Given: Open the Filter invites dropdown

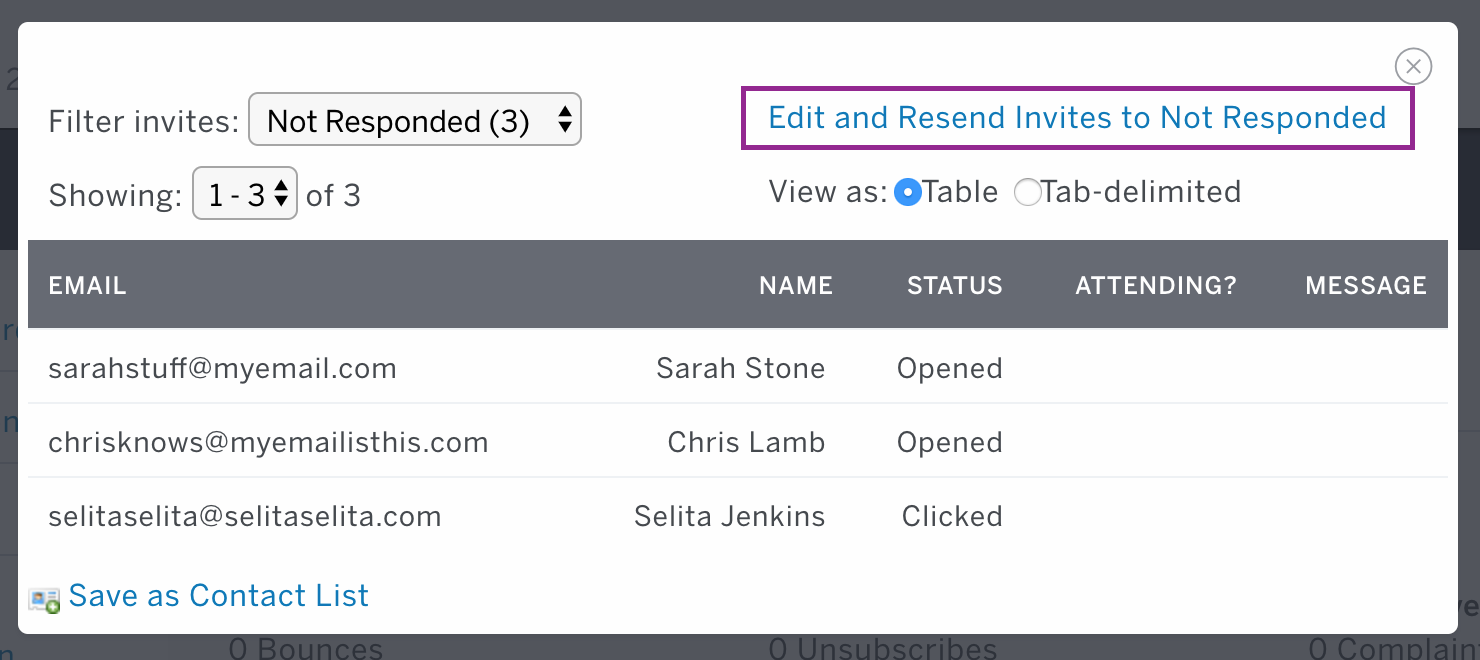Looking at the screenshot, I should [x=415, y=120].
